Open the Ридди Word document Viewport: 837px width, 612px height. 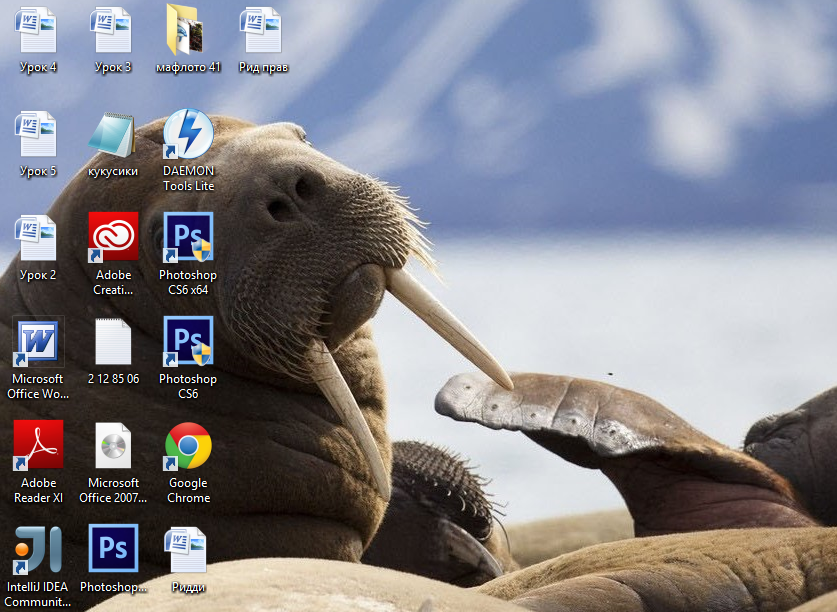coord(188,549)
